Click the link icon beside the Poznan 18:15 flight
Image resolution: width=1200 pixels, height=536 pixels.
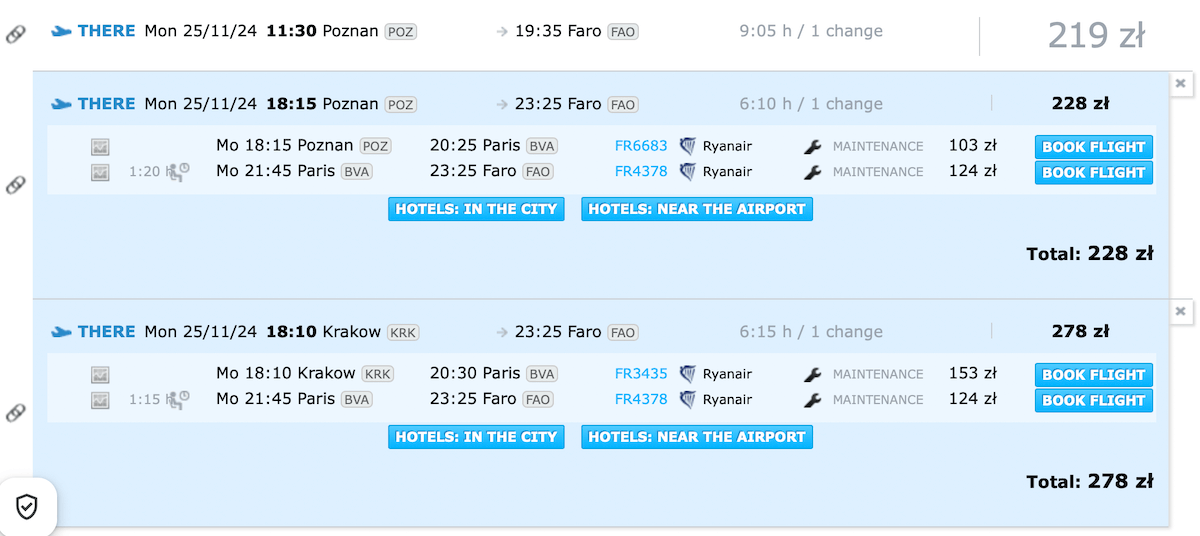[15, 184]
